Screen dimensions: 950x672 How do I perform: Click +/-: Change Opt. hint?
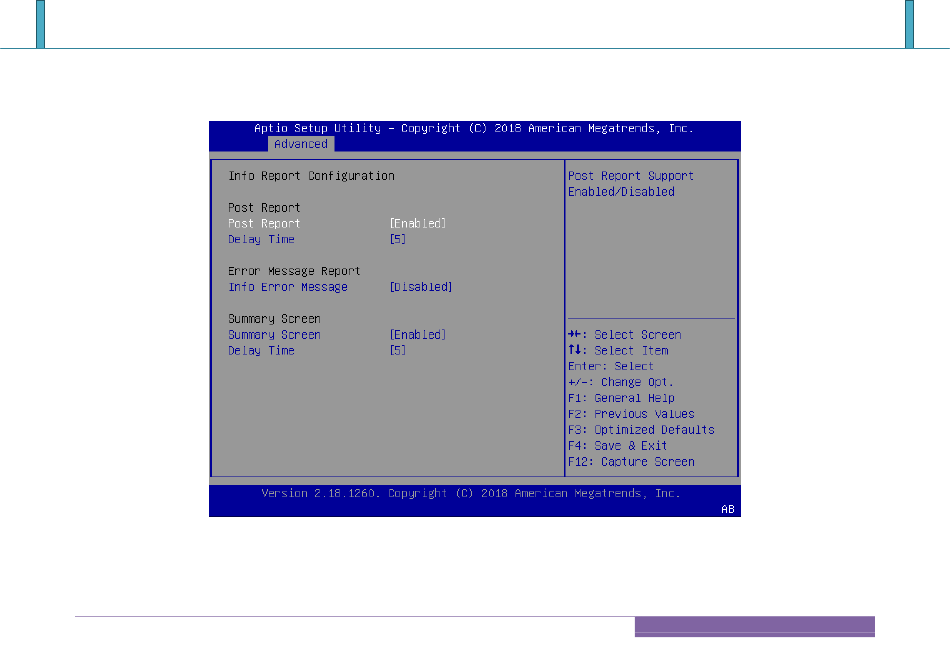(x=620, y=382)
